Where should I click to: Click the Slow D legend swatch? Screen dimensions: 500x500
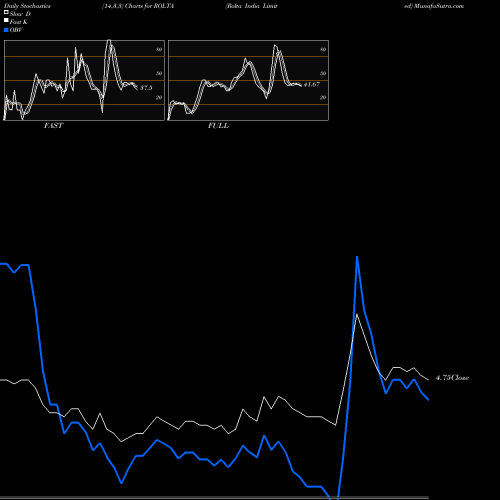click(x=6, y=12)
